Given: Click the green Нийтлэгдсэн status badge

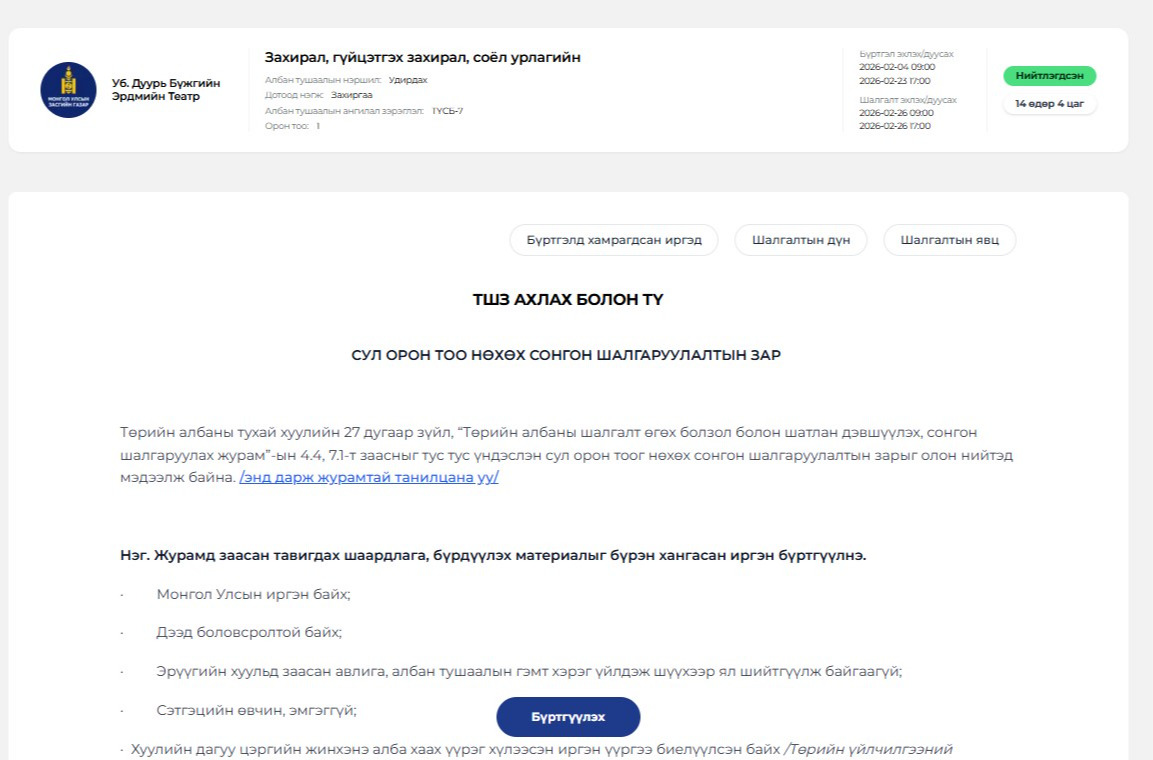Looking at the screenshot, I should [x=1049, y=76].
